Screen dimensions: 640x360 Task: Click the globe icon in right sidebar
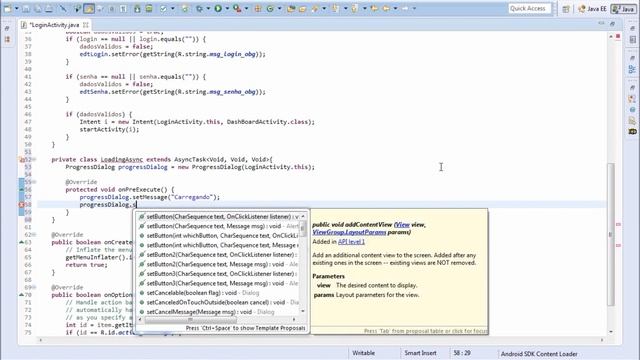tap(632, 110)
